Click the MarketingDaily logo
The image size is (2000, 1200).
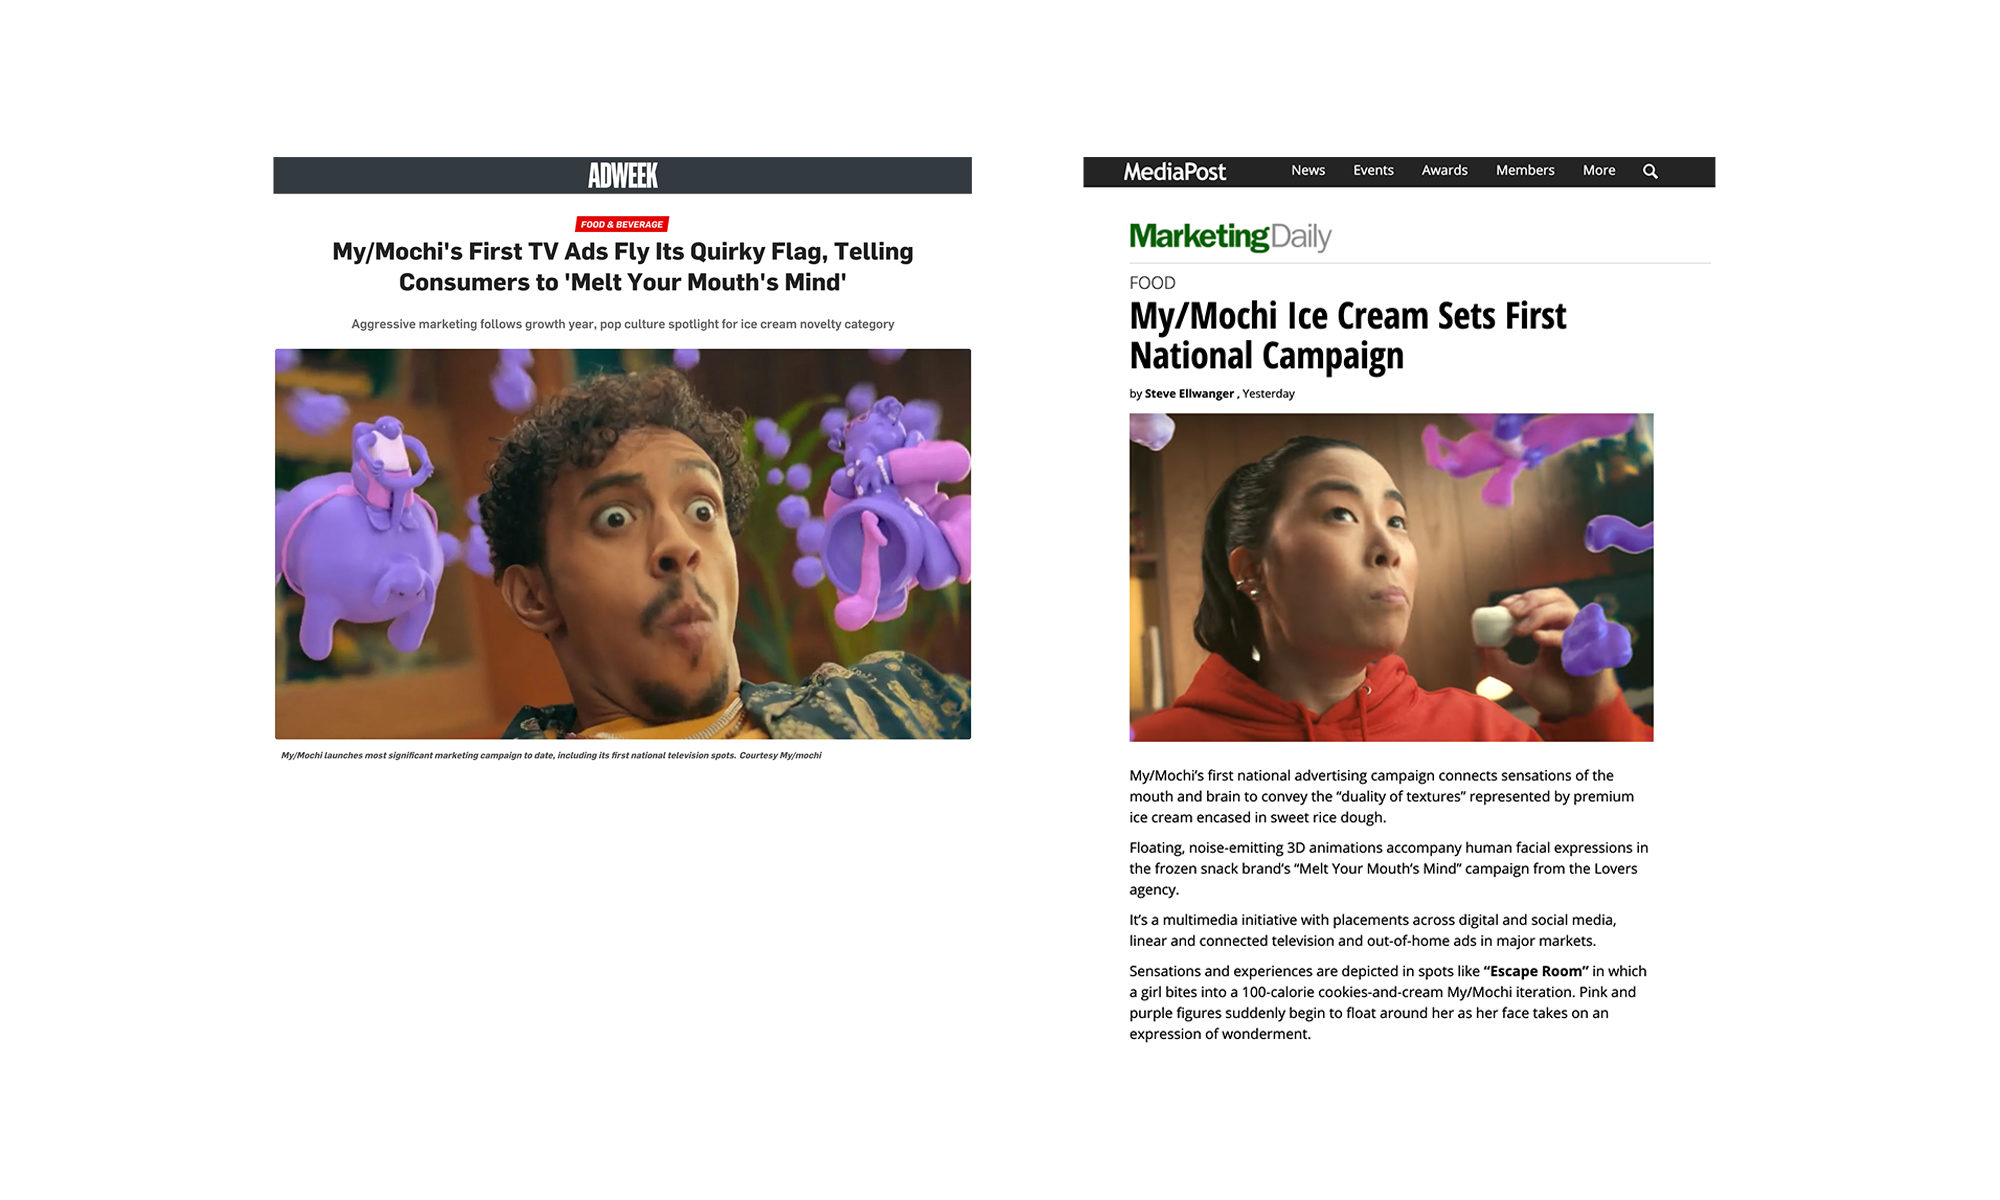pyautogui.click(x=1230, y=237)
